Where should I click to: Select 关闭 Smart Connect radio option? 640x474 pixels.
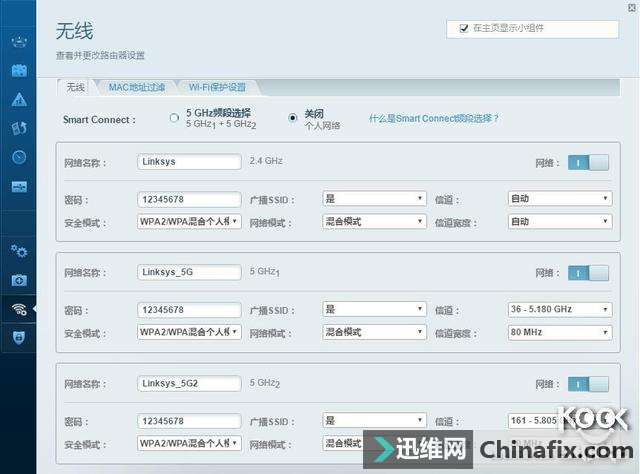[293, 118]
